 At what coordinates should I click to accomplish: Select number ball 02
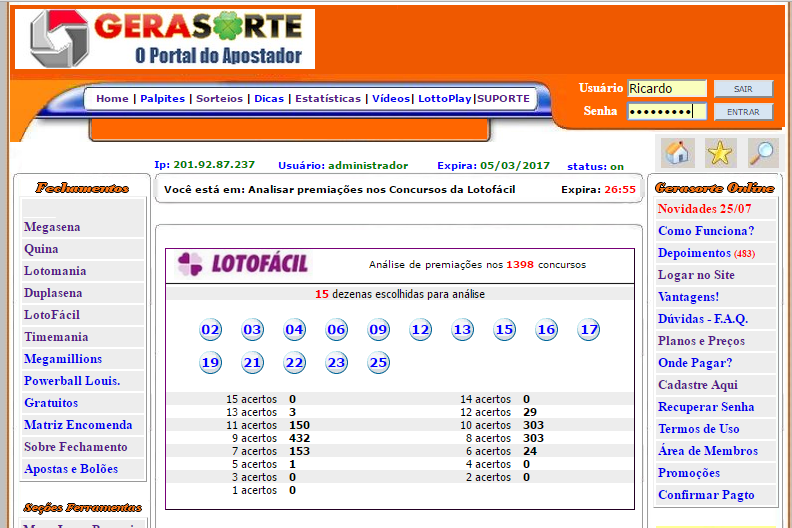tap(210, 330)
